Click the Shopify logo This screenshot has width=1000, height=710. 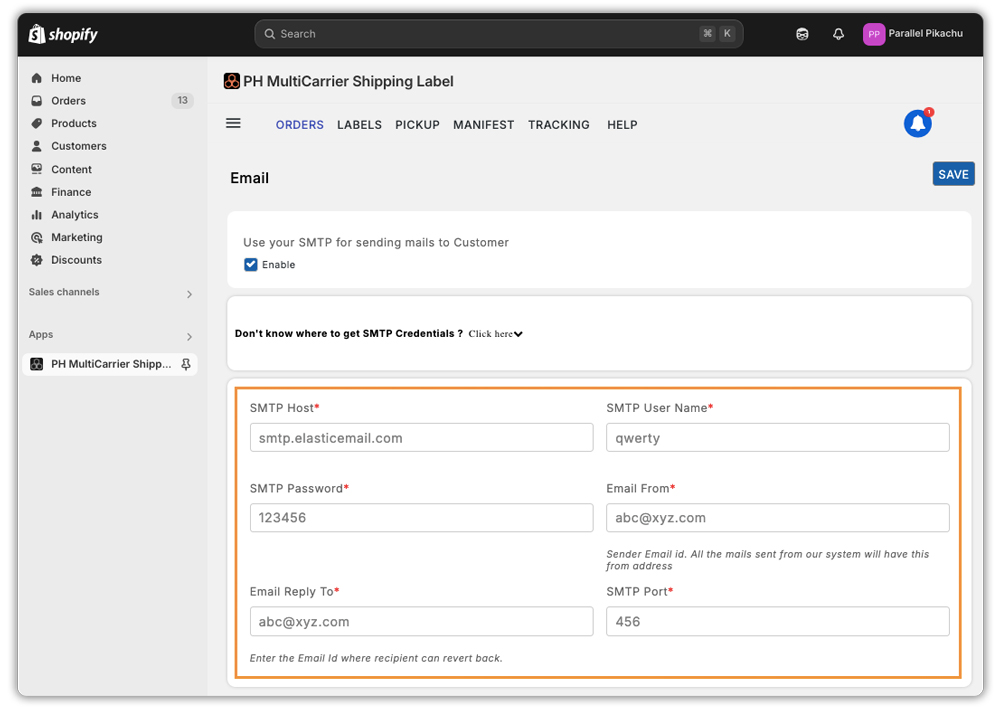point(63,34)
